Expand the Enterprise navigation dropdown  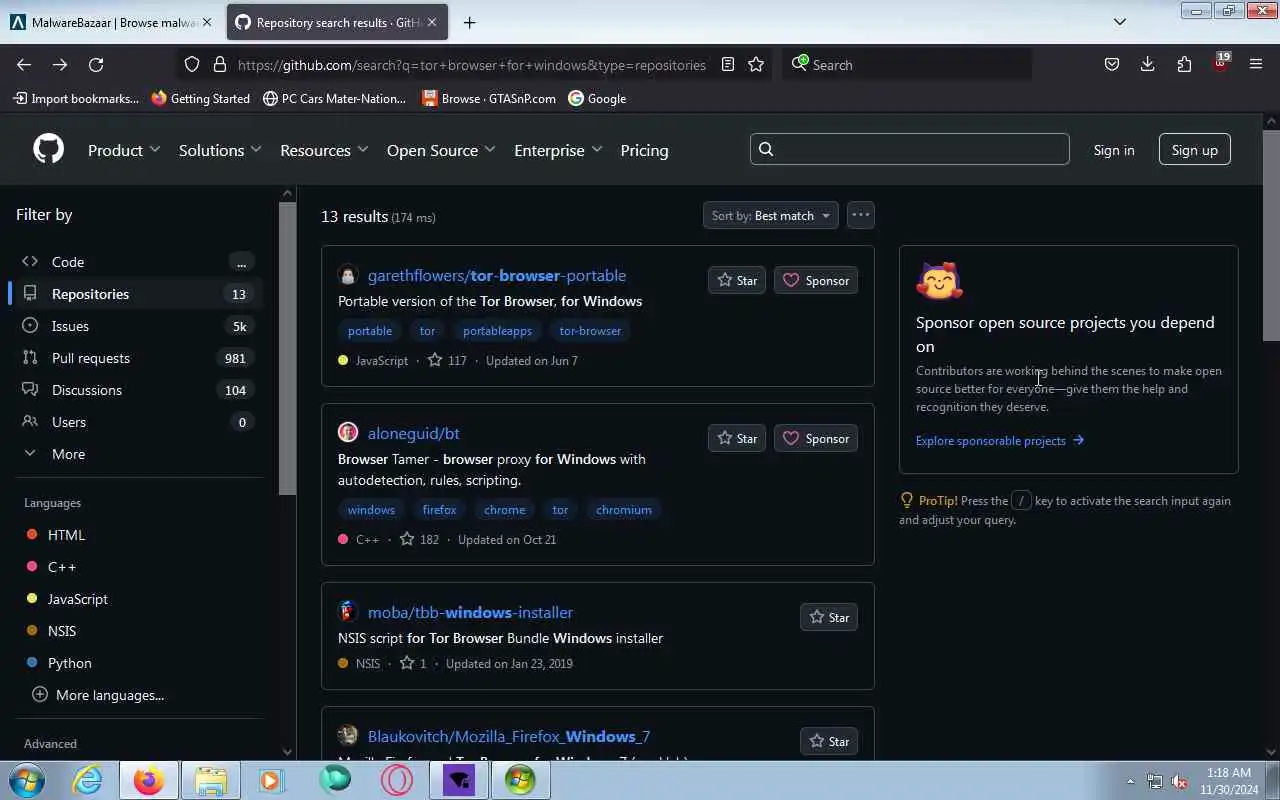[558, 150]
